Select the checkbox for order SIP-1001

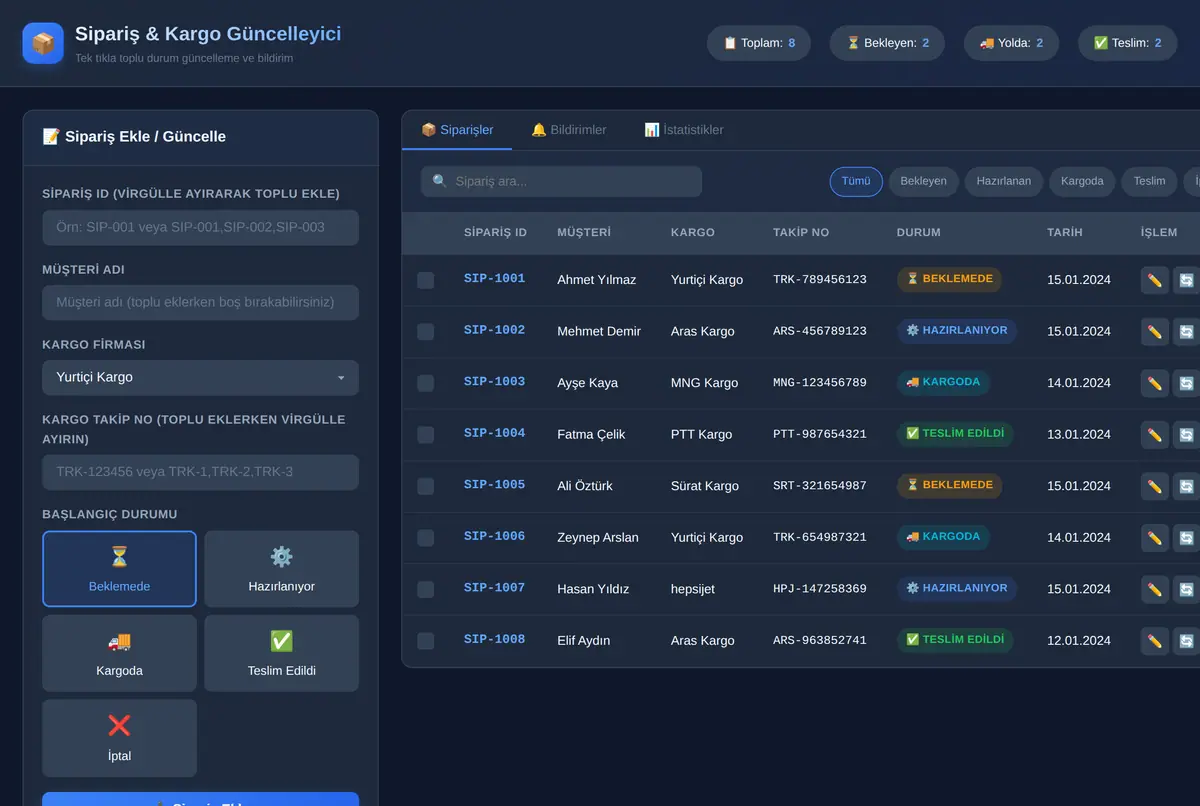click(x=426, y=280)
